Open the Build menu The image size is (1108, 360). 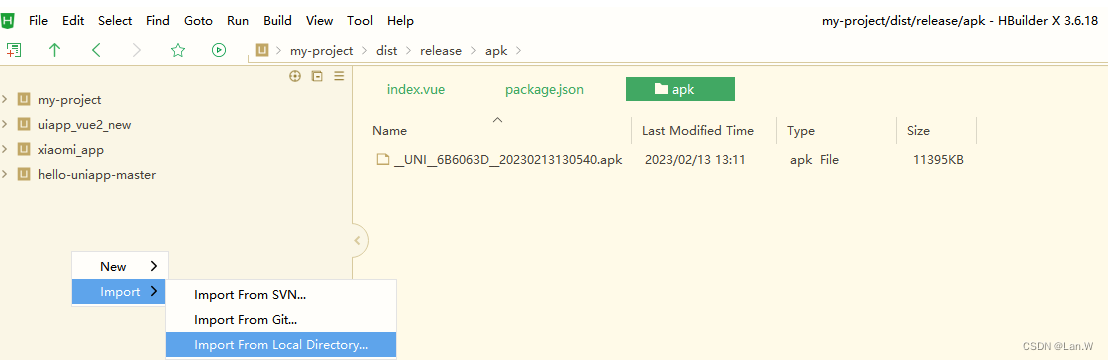click(278, 21)
